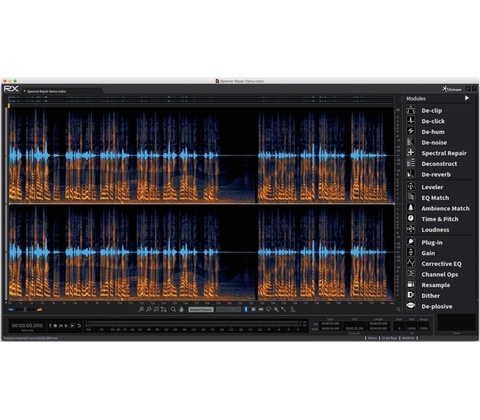The image size is (480, 420).
Task: Select the time-frequency rectangle selection tool
Action: 253,309
